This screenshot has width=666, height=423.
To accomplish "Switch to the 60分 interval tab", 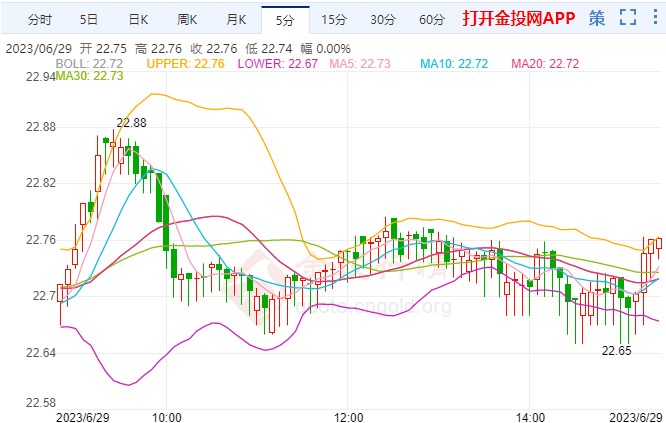I will [432, 20].
